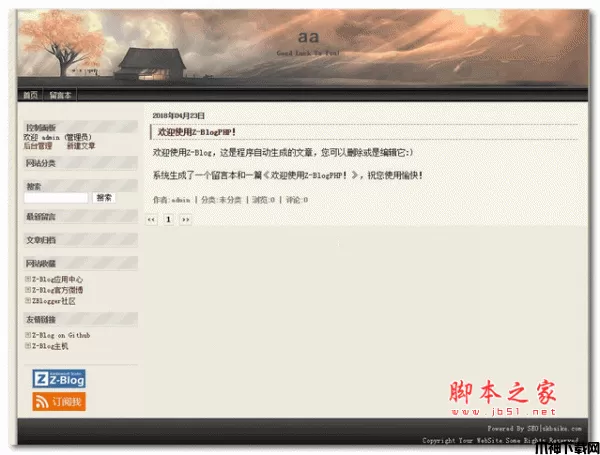The width and height of the screenshot is (600, 455).
Task: Click the 网站收藏 sidebar heading
Action: tap(41, 264)
